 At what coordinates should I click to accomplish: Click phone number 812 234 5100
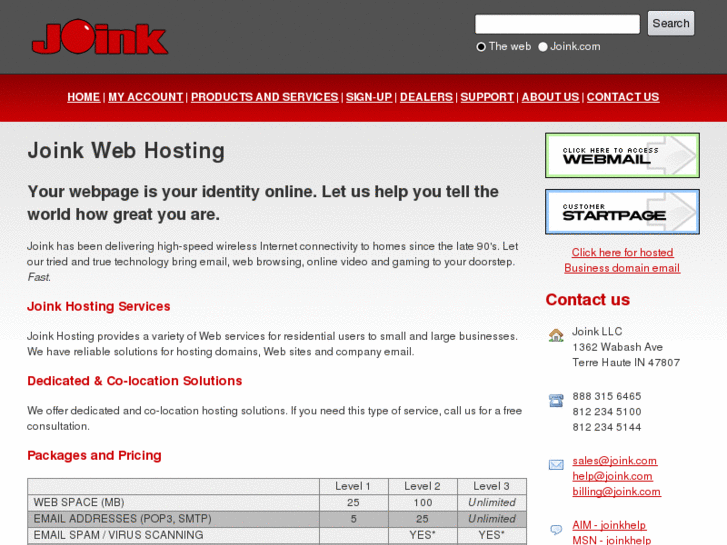click(607, 412)
